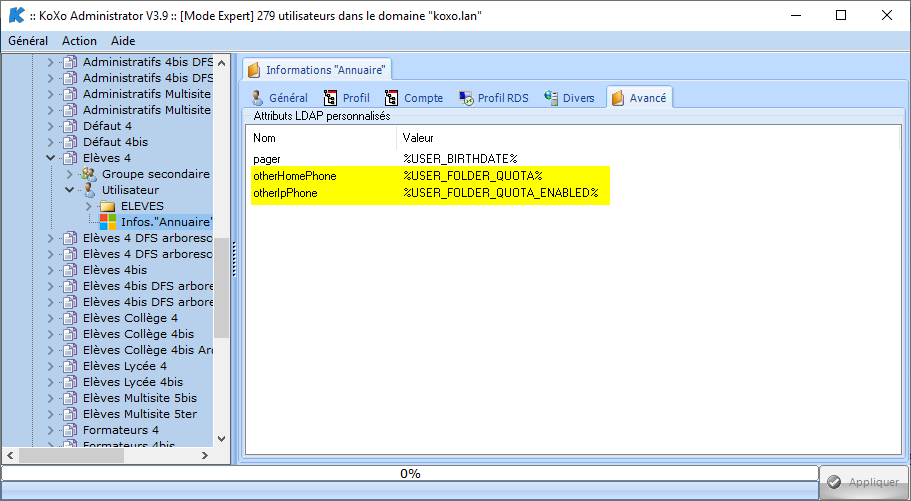This screenshot has width=911, height=501.
Task: Click the Elèves Lycée 4bis template icon
Action: point(70,382)
